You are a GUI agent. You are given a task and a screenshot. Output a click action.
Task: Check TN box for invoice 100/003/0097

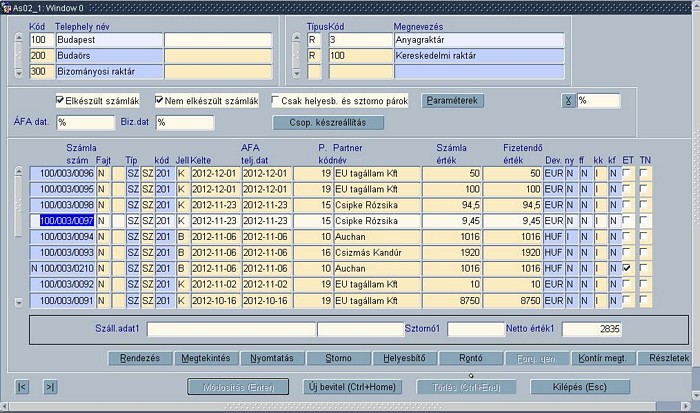(x=643, y=221)
